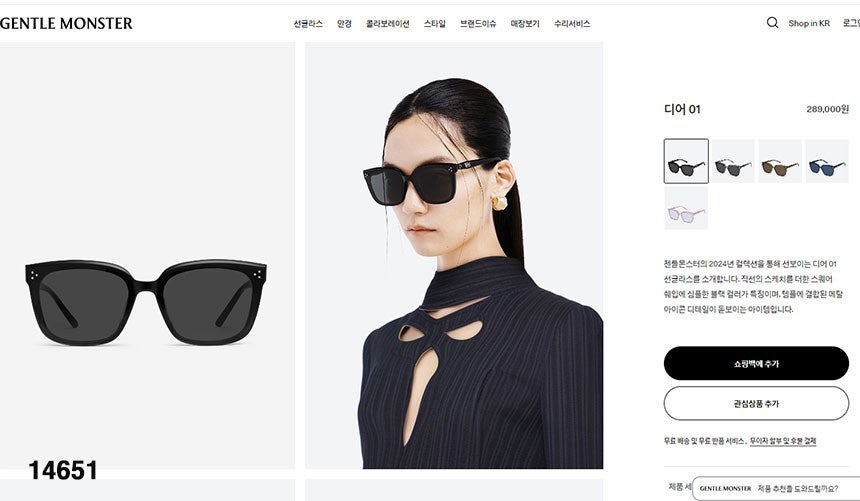Screen dimensions: 860x501
Task: Click 매장보기 store locator link
Action: tap(525, 24)
